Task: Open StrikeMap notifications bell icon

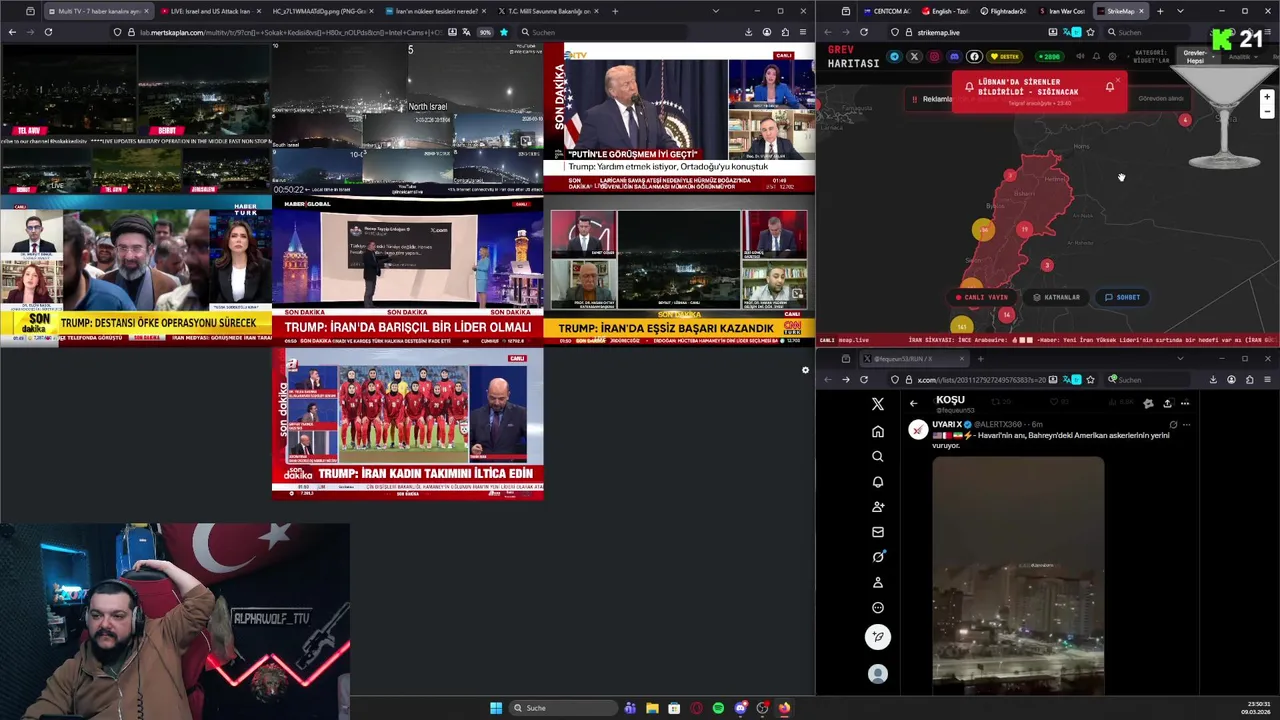Action: [x=1096, y=57]
